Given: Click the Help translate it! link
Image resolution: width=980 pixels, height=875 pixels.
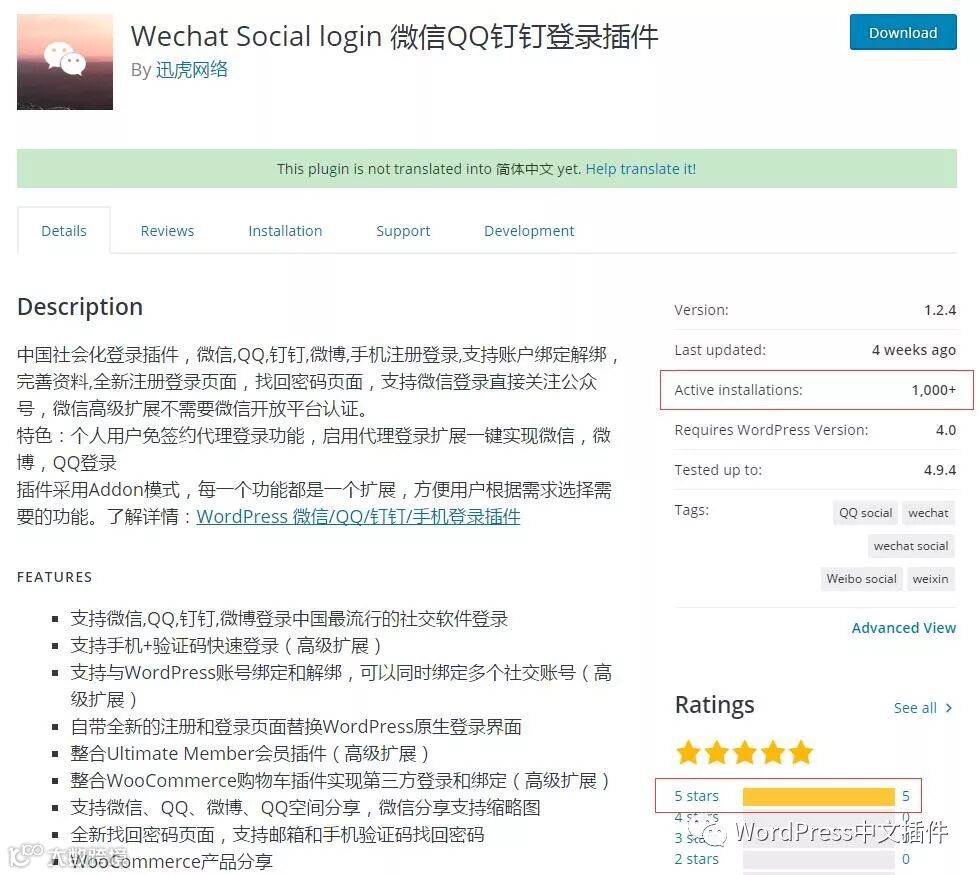Looking at the screenshot, I should coord(641,169).
